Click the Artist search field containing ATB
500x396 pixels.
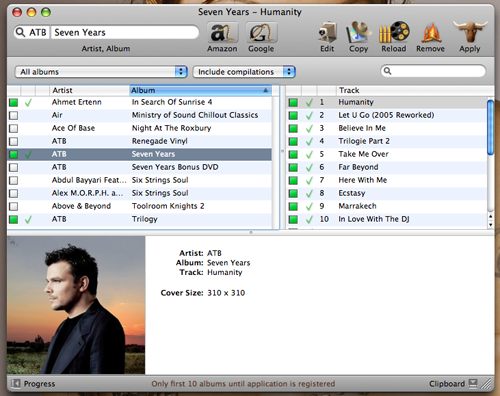tap(38, 32)
